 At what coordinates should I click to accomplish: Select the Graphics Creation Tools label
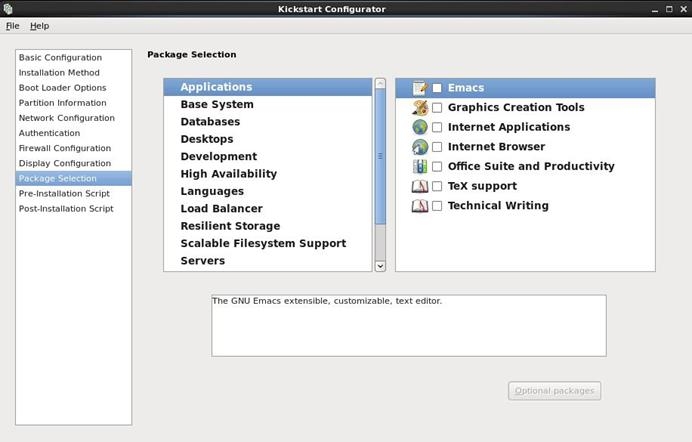pyautogui.click(x=516, y=108)
